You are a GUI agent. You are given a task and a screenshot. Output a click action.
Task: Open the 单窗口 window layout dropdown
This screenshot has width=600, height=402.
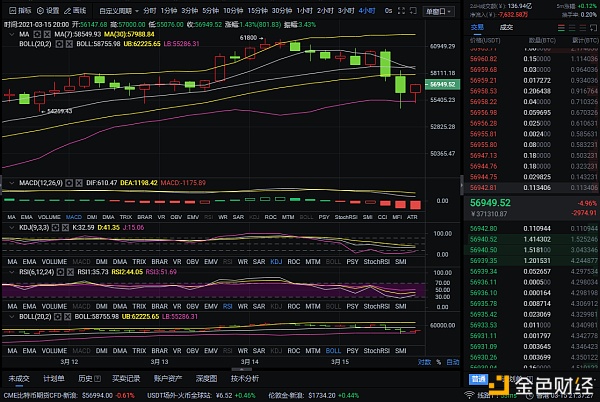pyautogui.click(x=438, y=11)
